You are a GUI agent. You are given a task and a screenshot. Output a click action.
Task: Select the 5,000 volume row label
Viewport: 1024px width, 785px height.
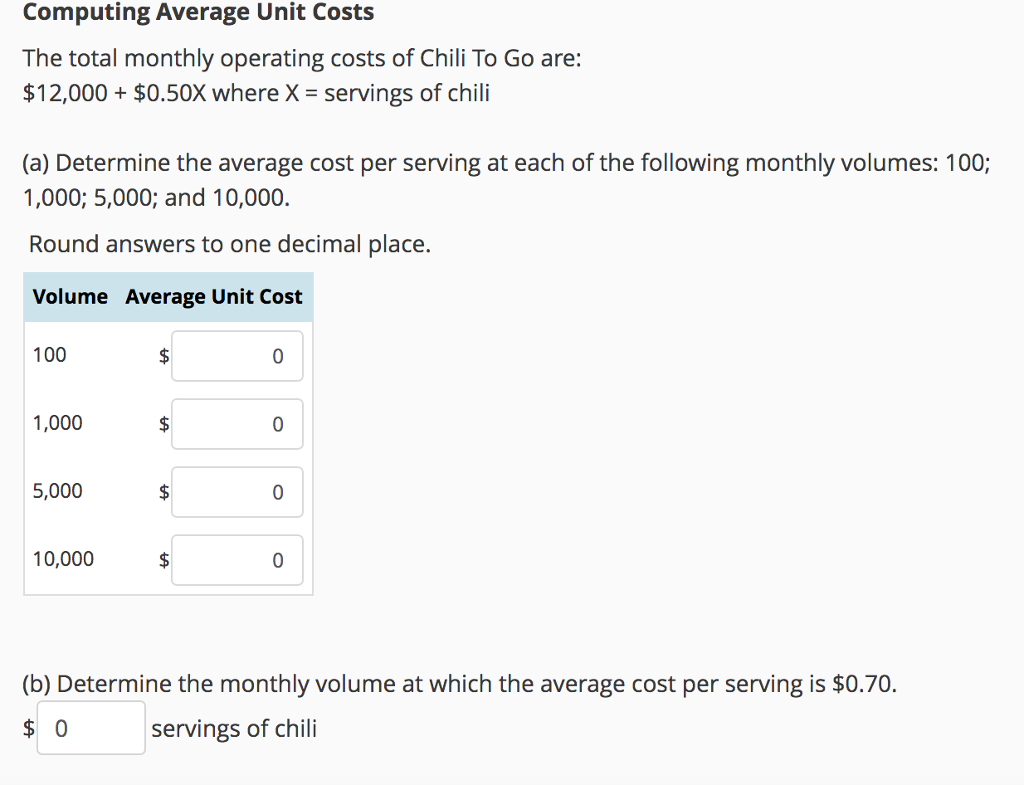(x=57, y=491)
